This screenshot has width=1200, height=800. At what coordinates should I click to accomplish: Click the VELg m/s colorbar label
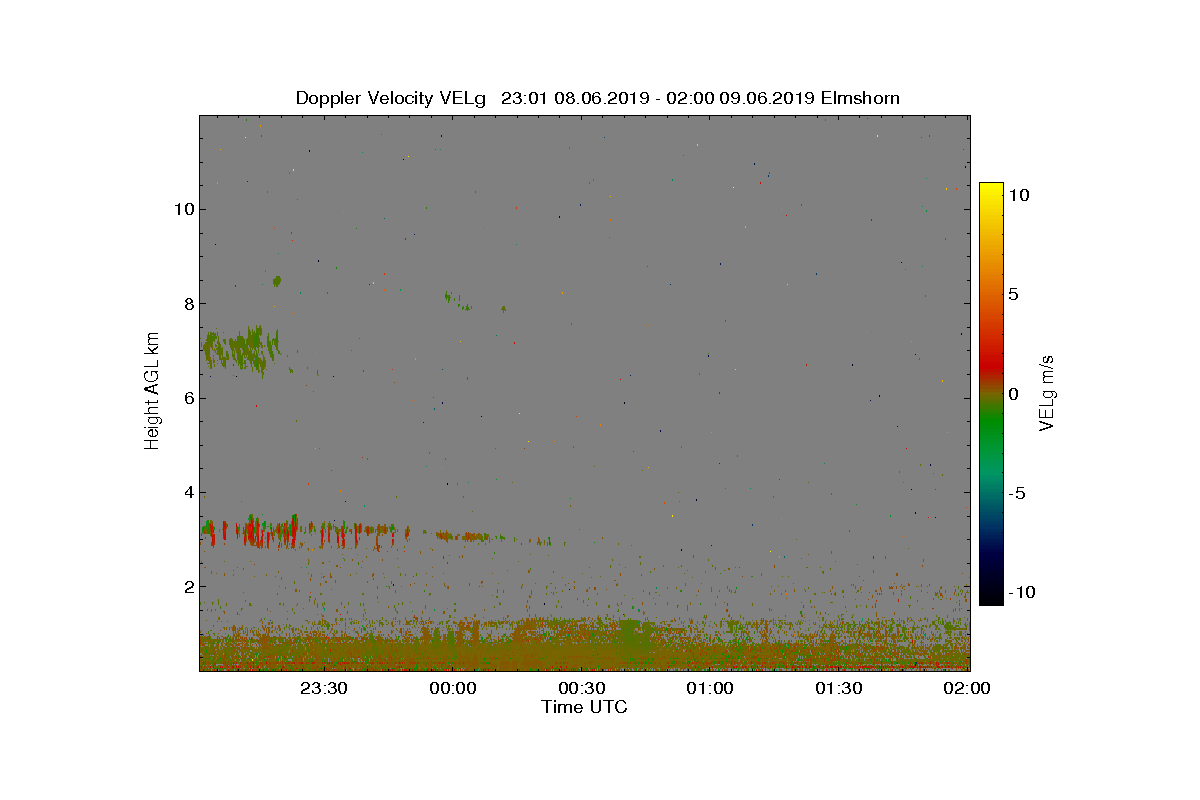pyautogui.click(x=1046, y=392)
